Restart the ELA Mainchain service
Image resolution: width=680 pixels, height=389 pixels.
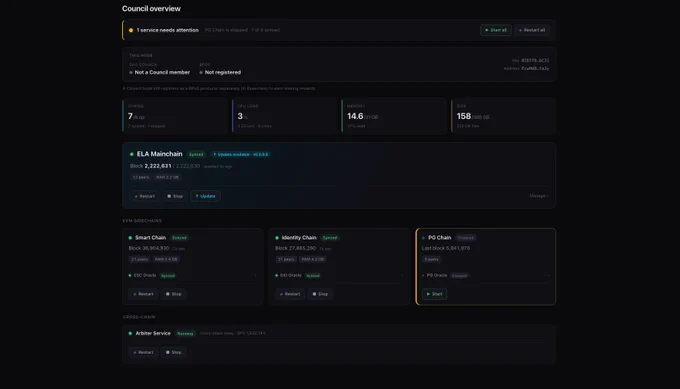point(144,196)
